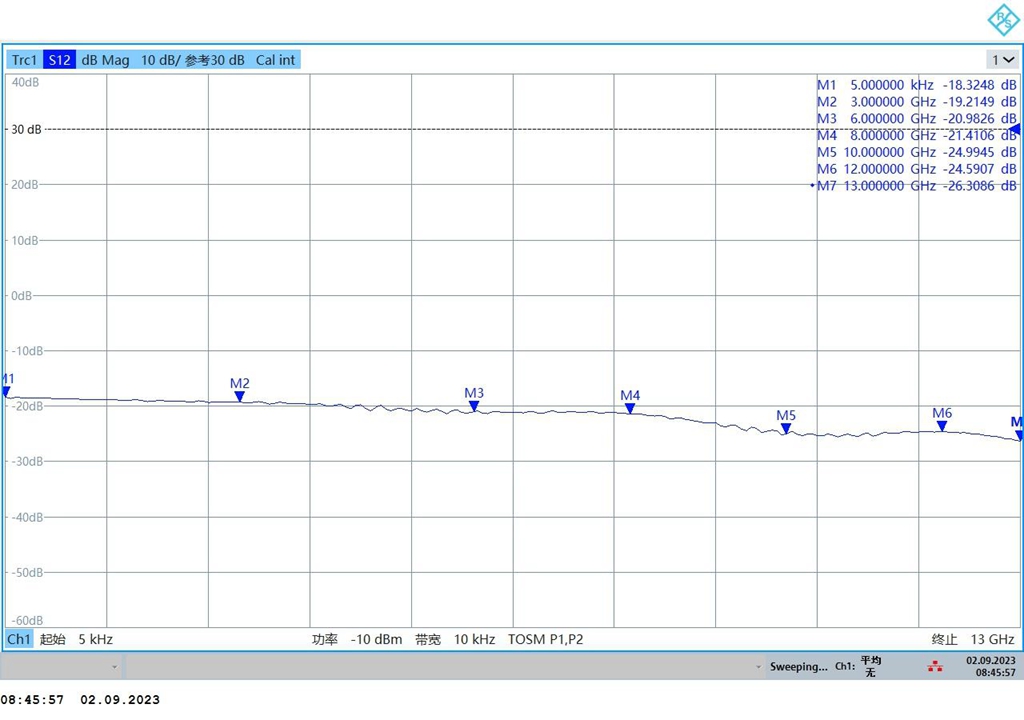The image size is (1024, 720).
Task: Select the M3 marker triangle on trace
Action: click(474, 407)
